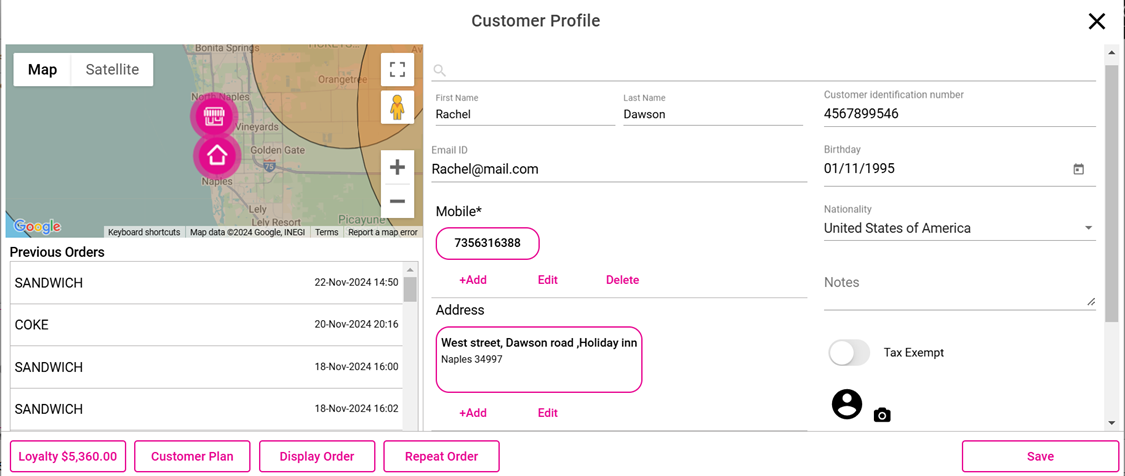
Task: Click the Repeat Order button
Action: pyautogui.click(x=441, y=456)
